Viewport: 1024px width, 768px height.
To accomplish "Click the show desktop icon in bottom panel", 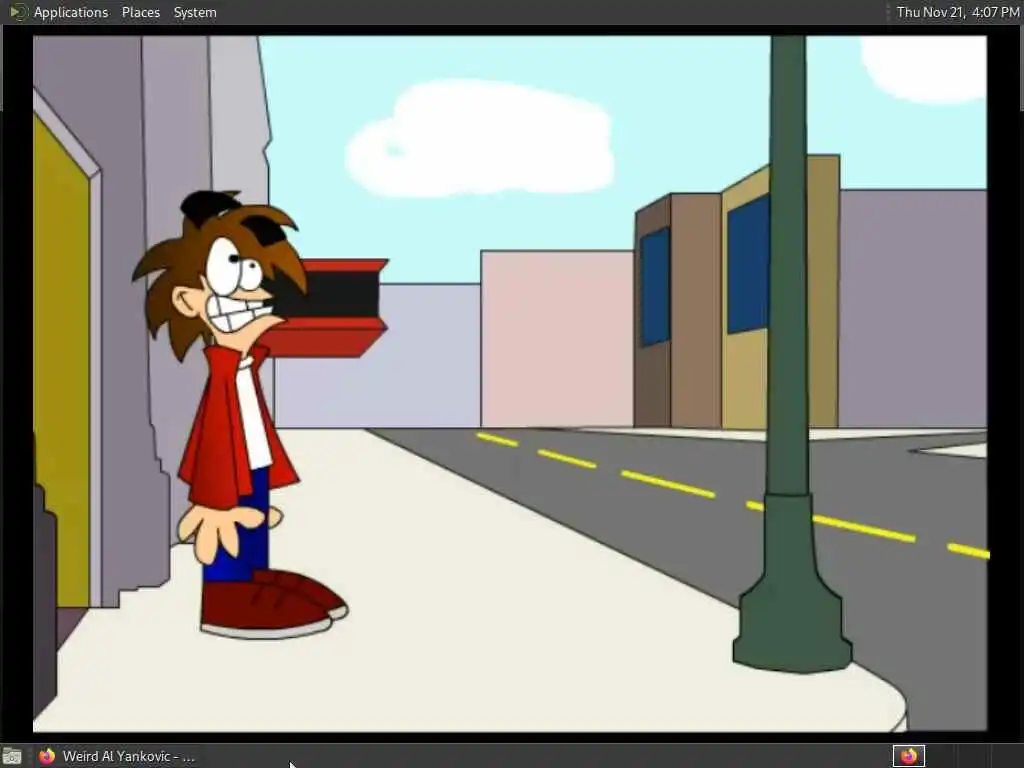I will tap(12, 756).
